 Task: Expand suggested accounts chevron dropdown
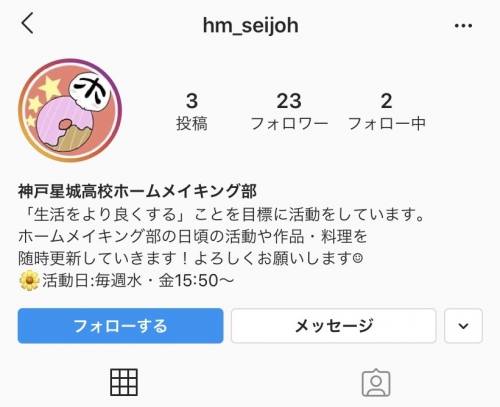[x=463, y=326]
